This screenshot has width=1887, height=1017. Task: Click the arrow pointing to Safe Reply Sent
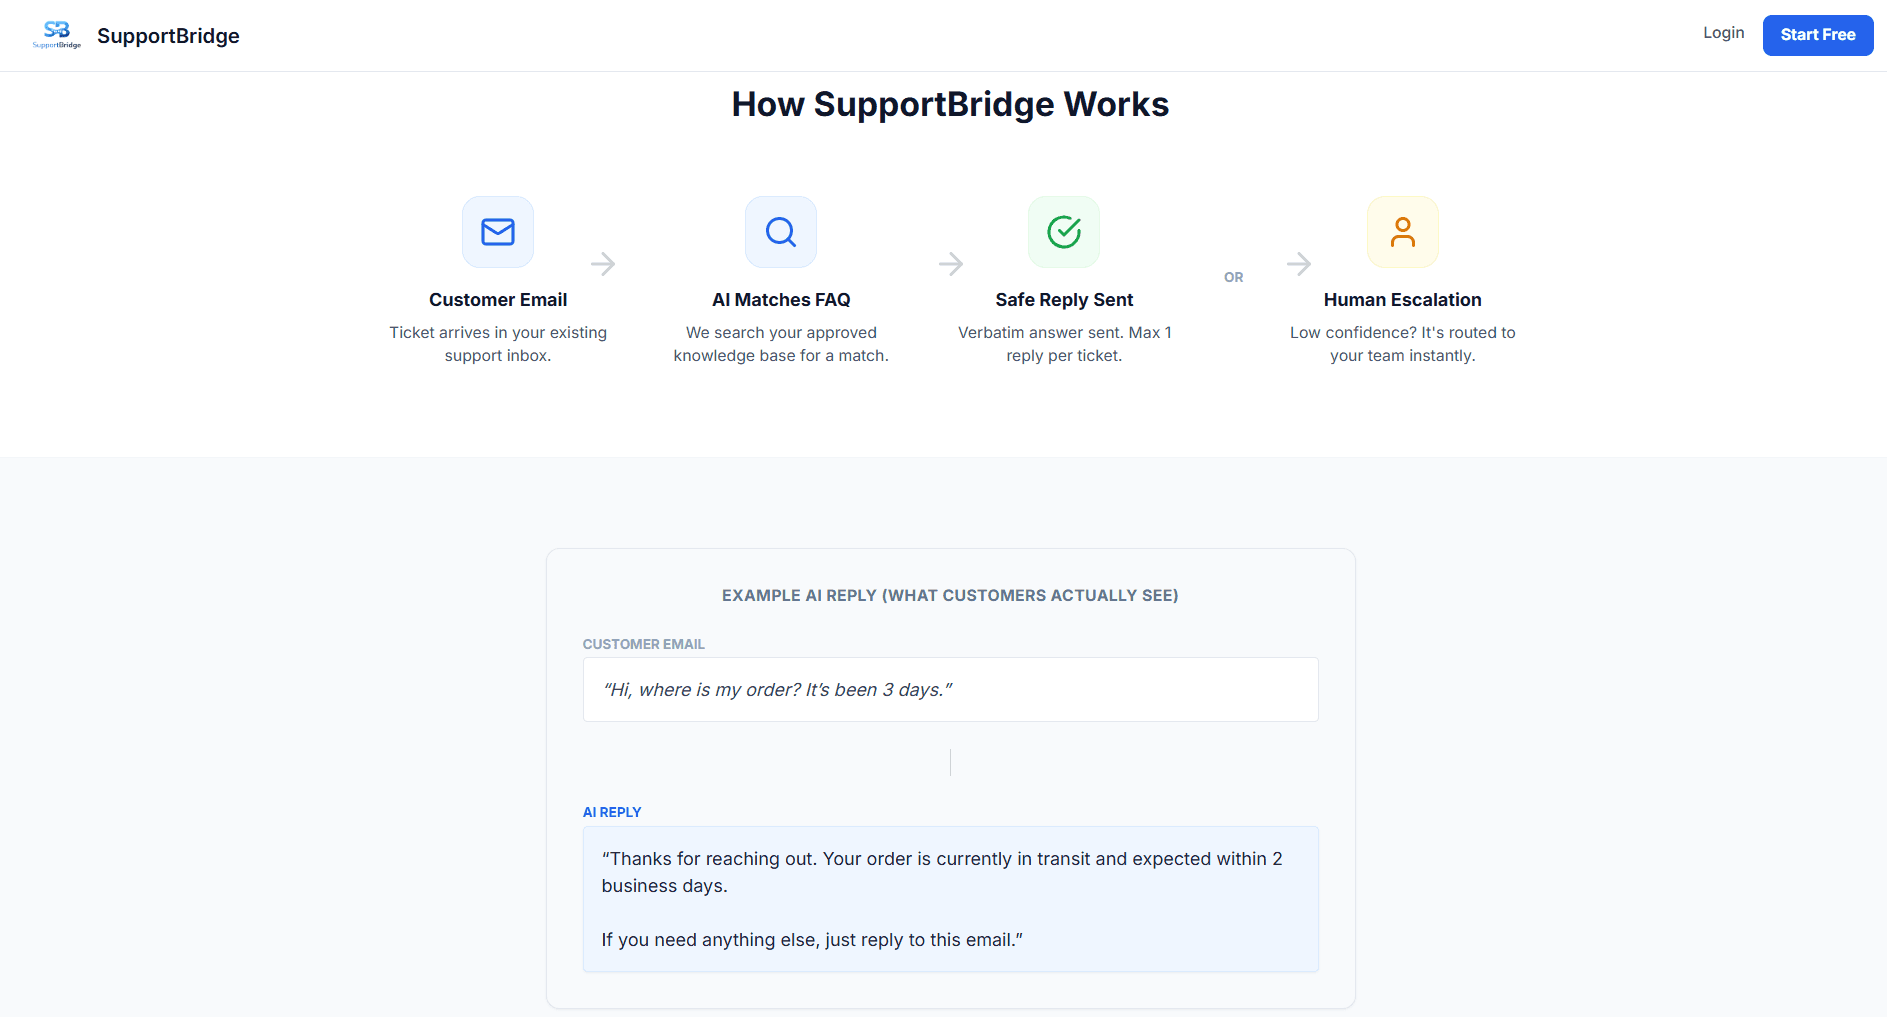pyautogui.click(x=951, y=263)
